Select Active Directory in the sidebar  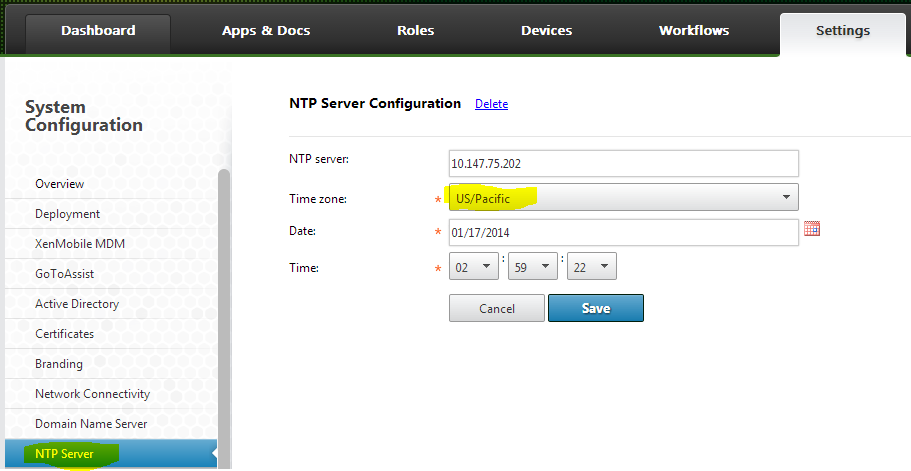[x=77, y=304]
